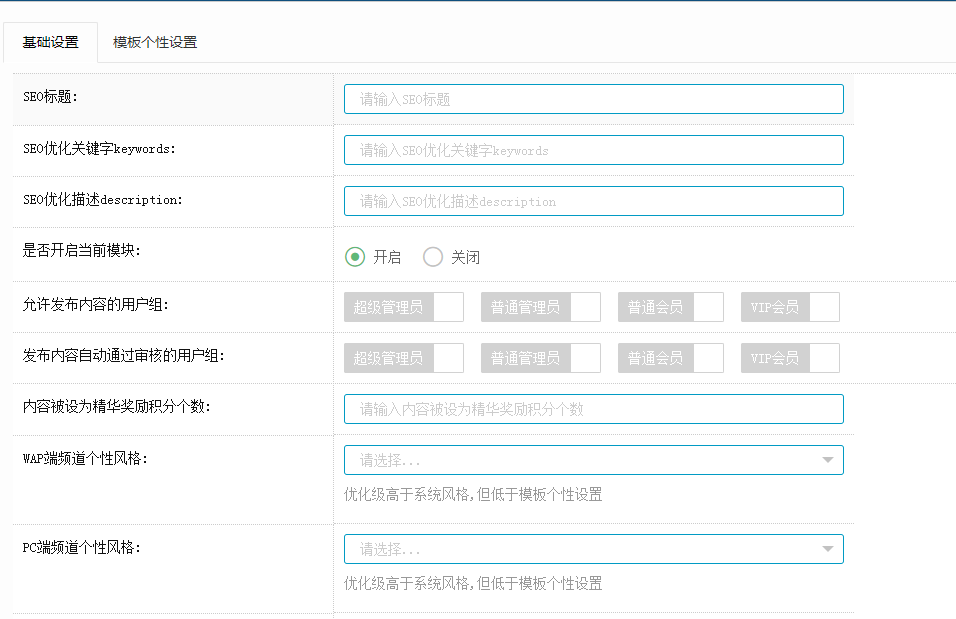Toggle 普通会员 in the 自动通过审核 row
Screen dimensions: 956x619
tap(671, 358)
